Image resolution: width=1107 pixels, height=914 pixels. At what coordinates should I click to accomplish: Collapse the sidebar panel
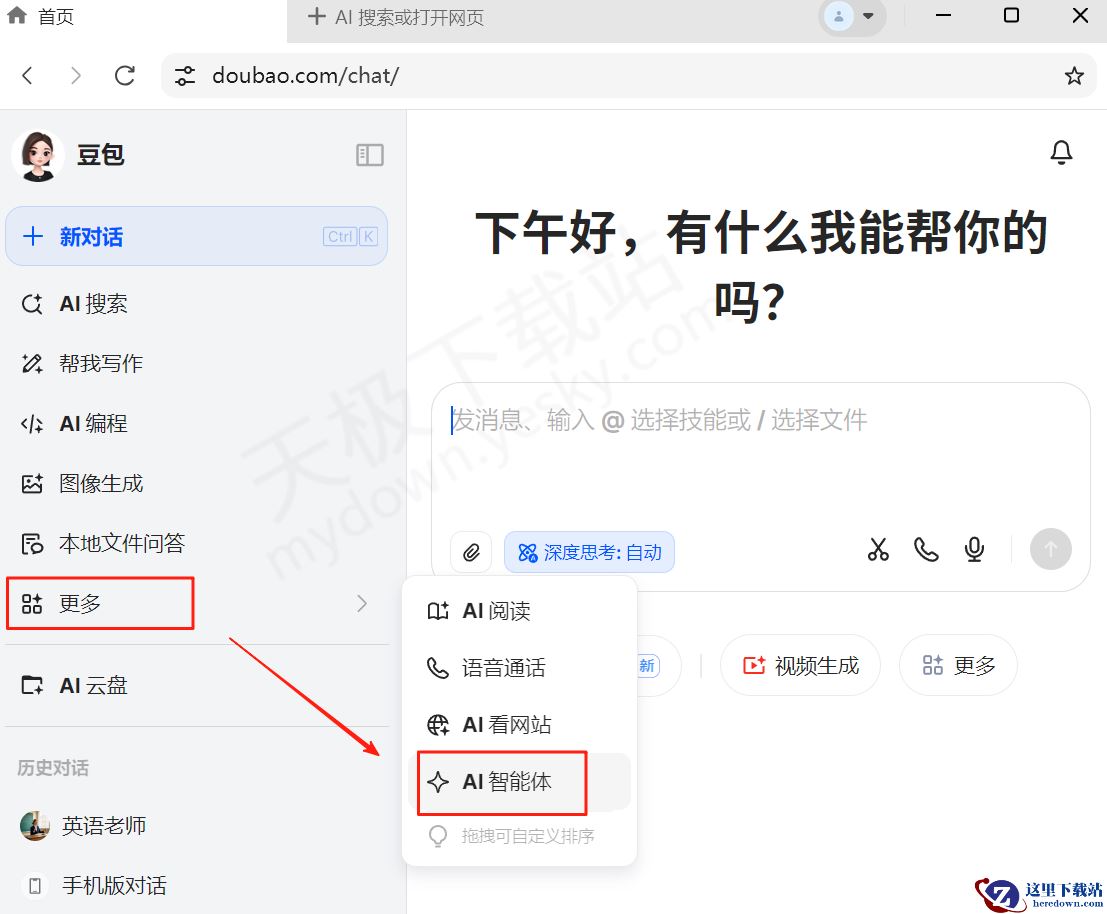[370, 155]
